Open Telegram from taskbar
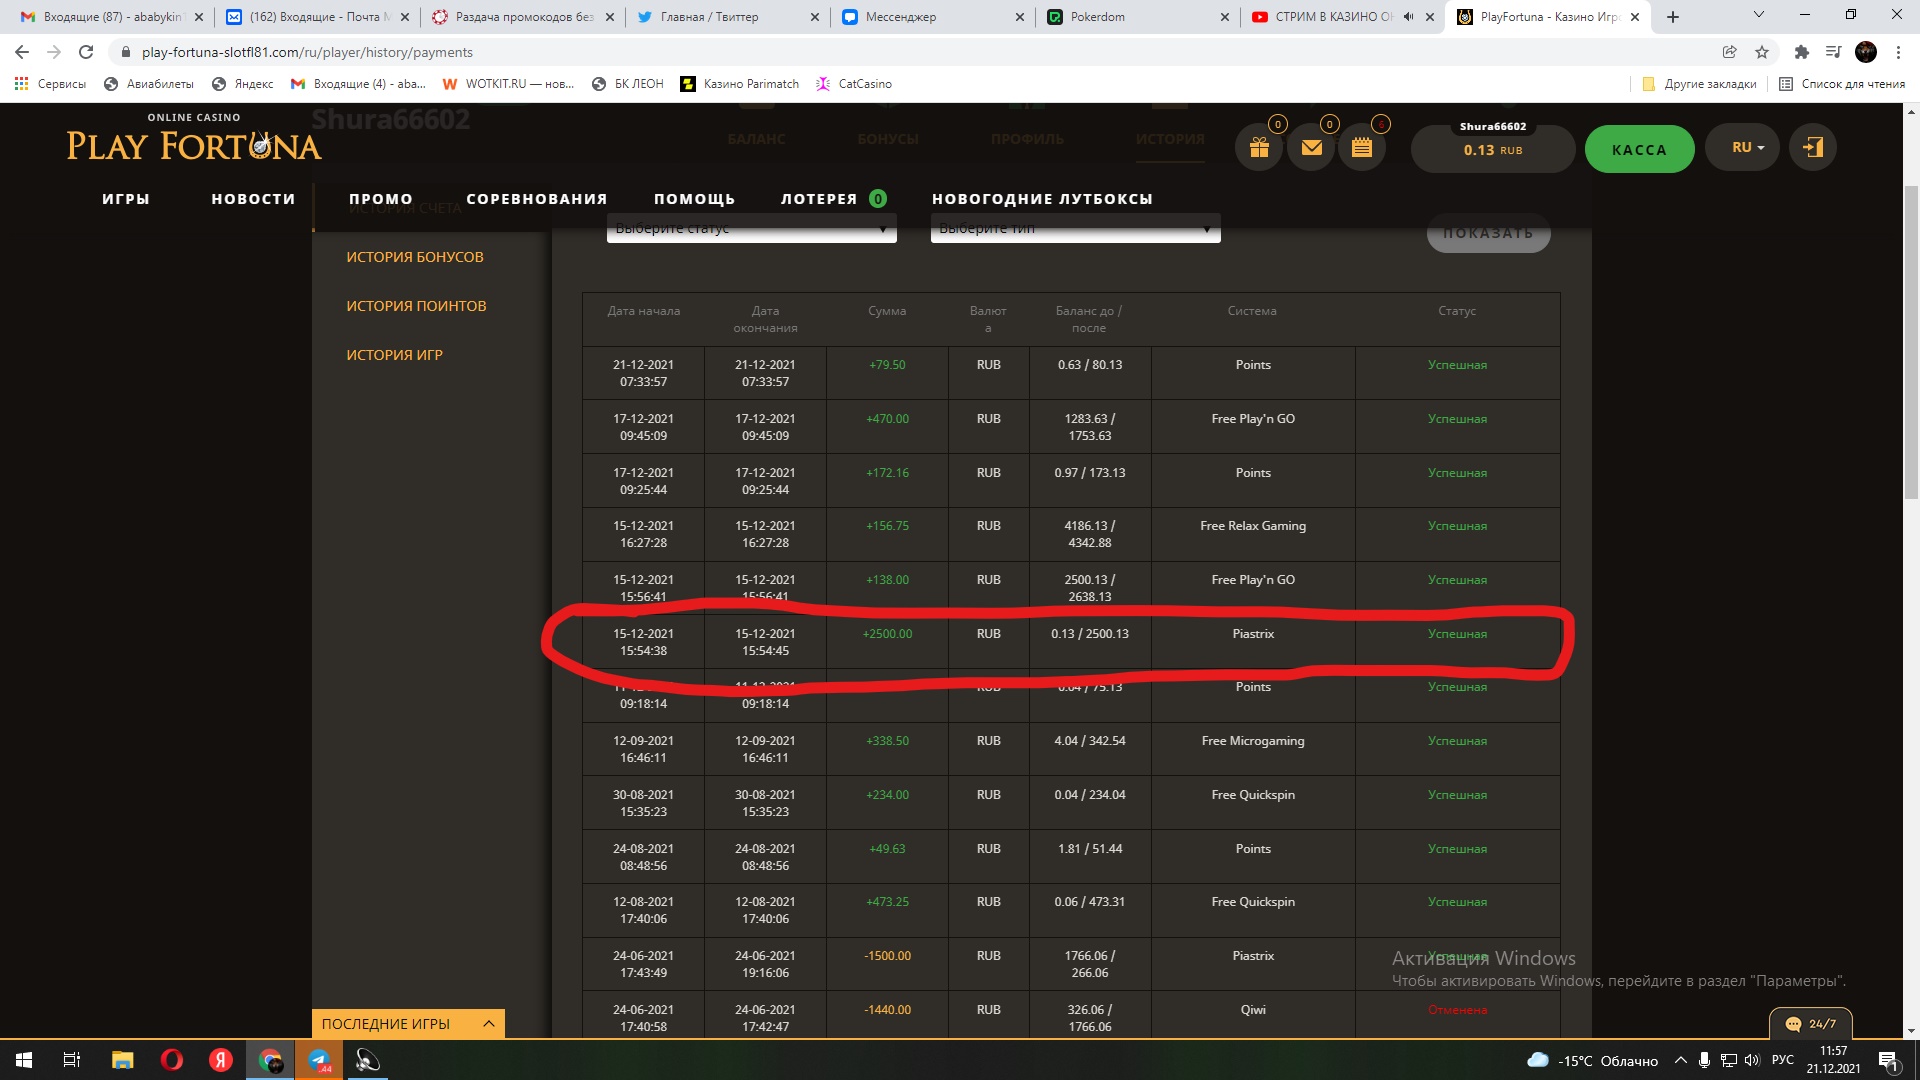This screenshot has width=1920, height=1080. pyautogui.click(x=319, y=1060)
